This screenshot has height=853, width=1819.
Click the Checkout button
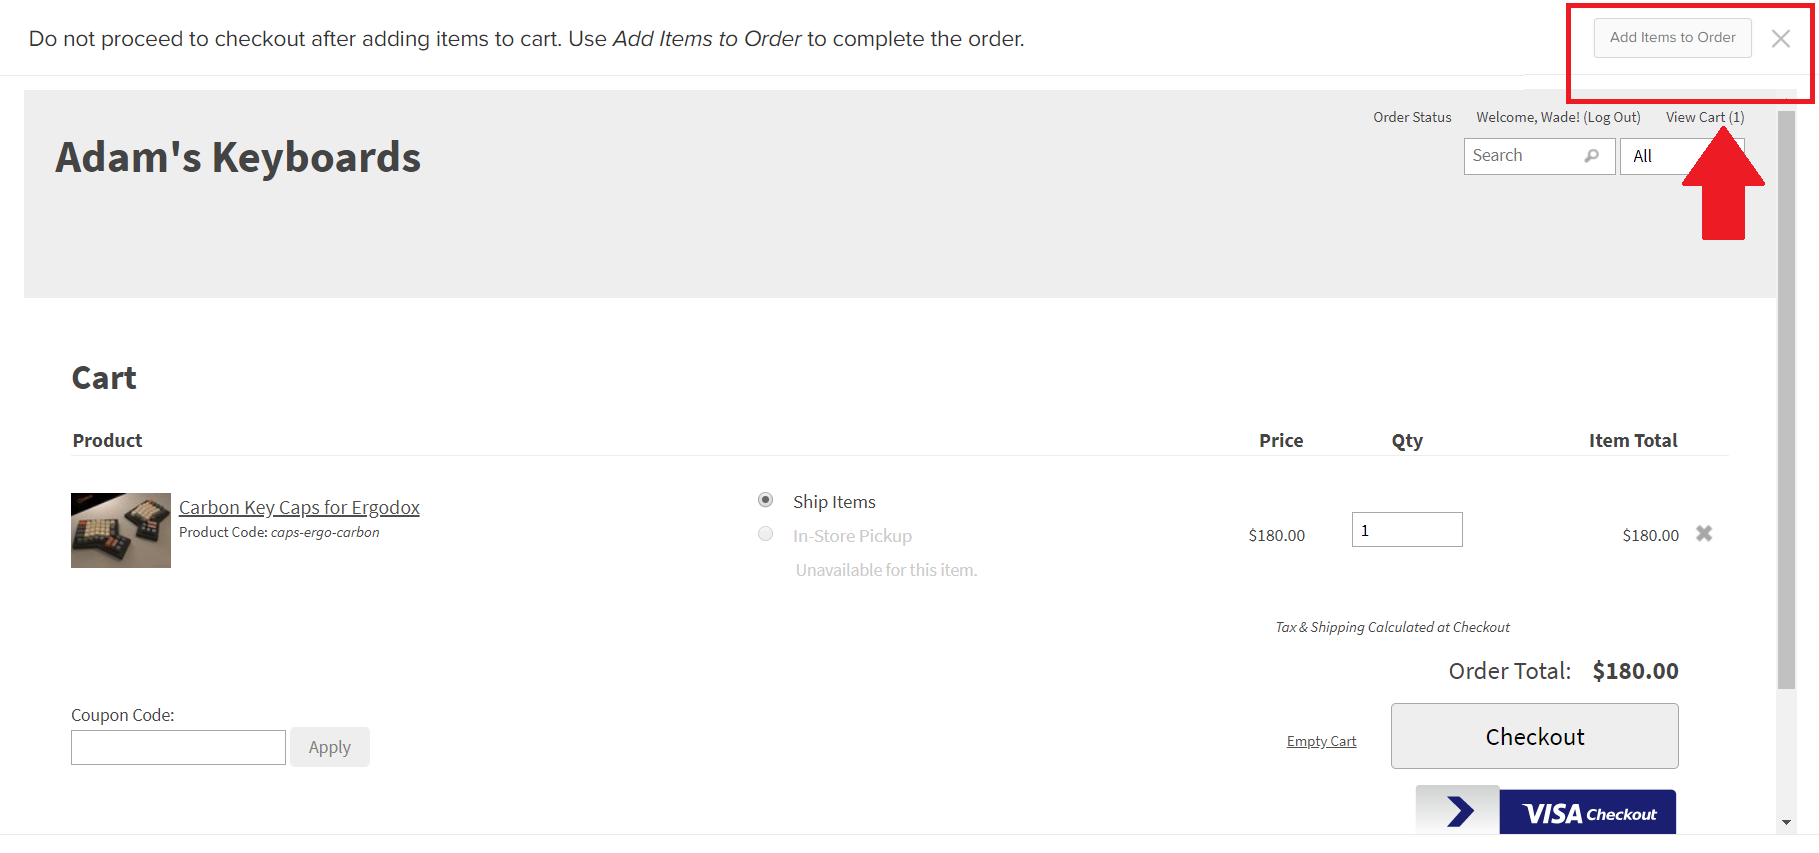(x=1534, y=736)
